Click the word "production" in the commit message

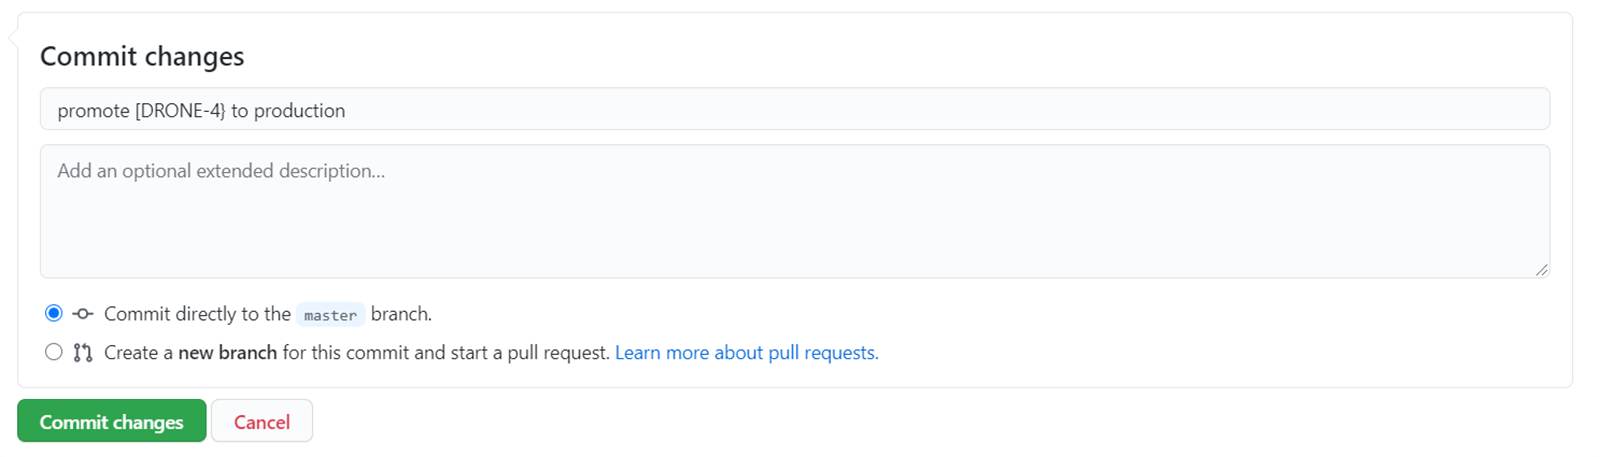(299, 111)
